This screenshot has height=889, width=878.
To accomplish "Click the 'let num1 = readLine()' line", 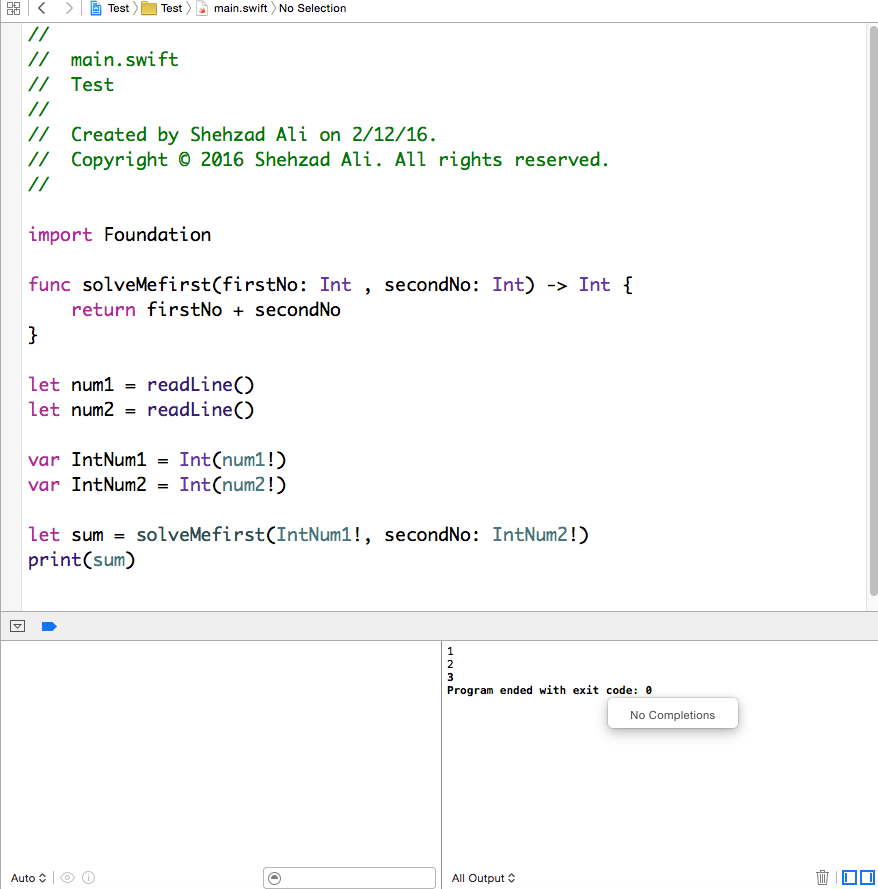I will [141, 384].
